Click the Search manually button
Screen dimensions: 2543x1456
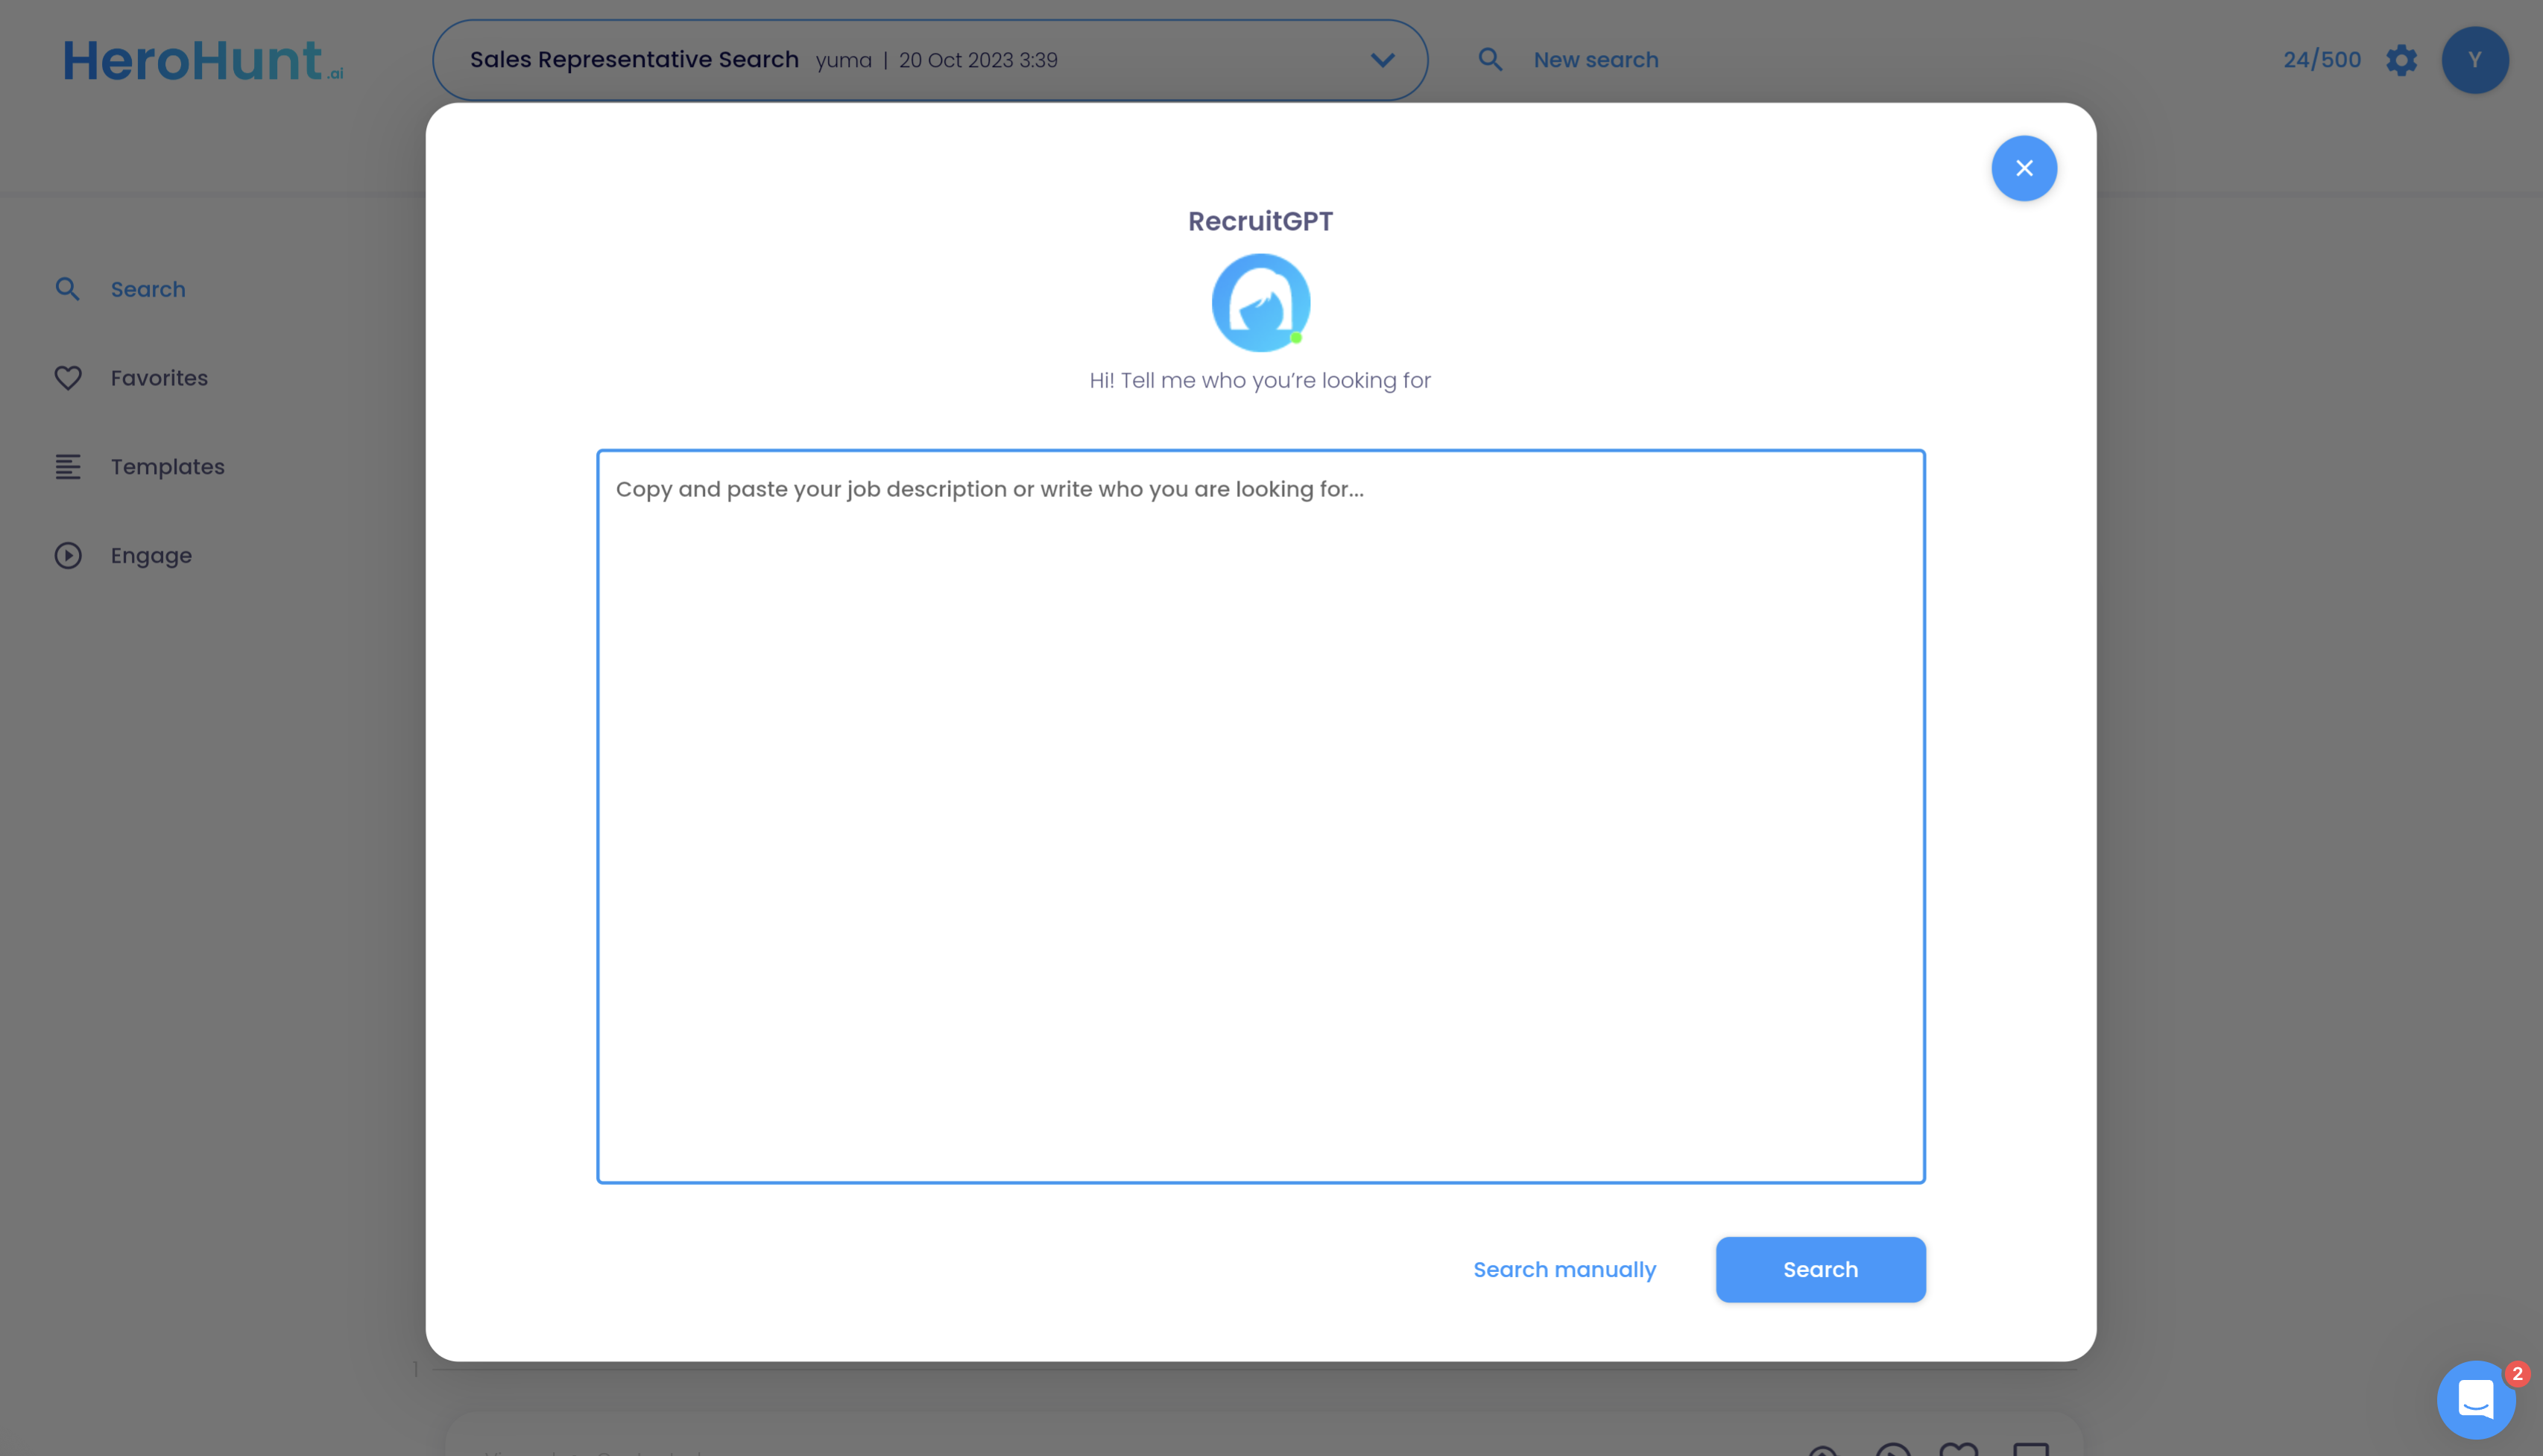[x=1563, y=1269]
